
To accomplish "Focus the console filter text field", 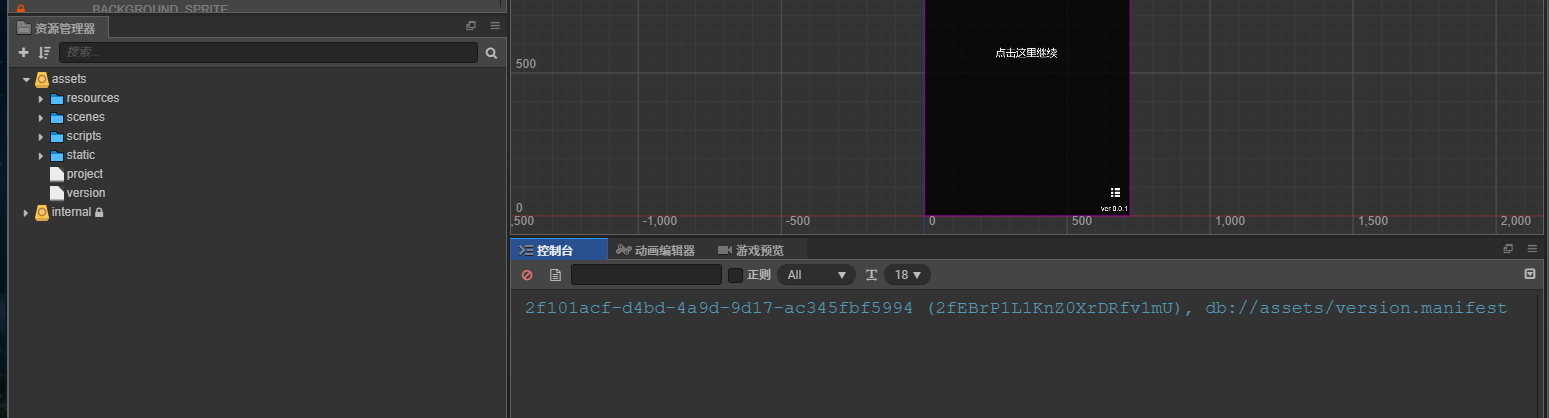I will (646, 275).
